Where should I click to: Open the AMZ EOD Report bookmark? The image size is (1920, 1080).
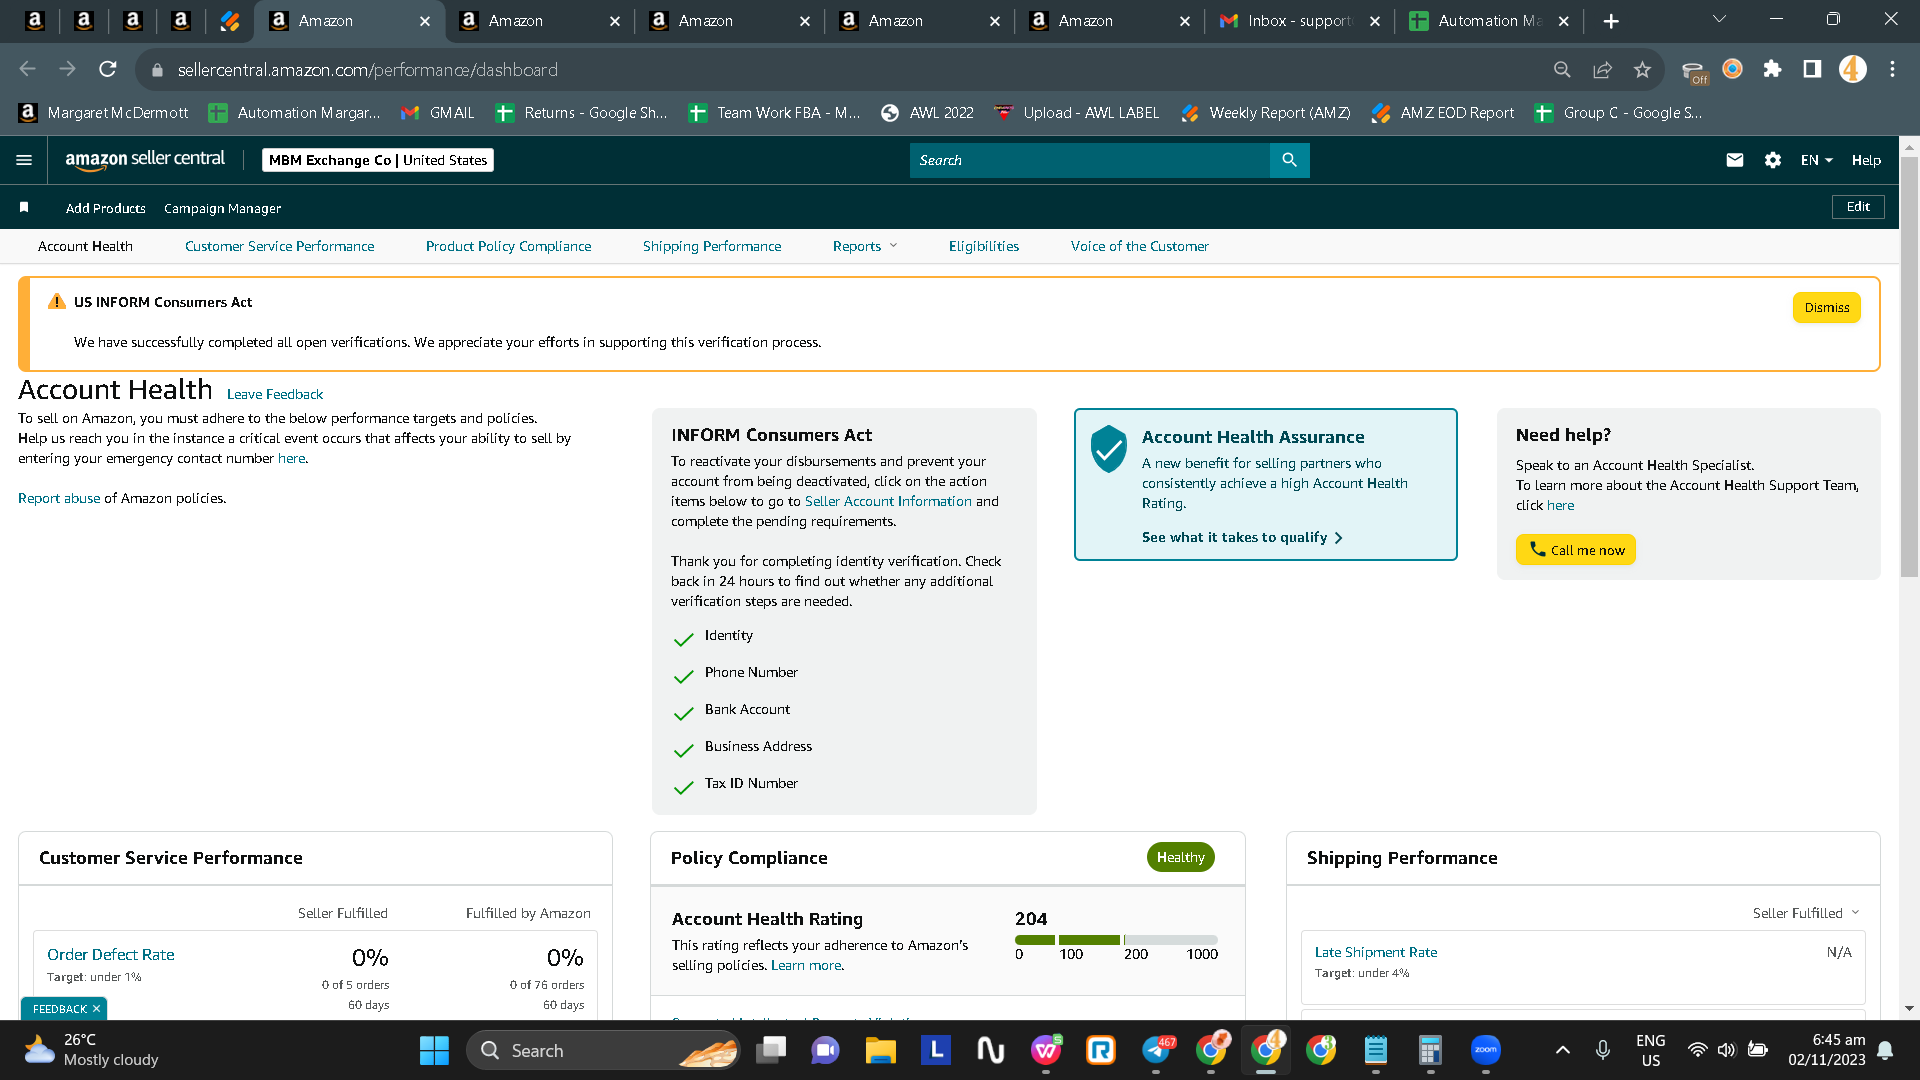point(1443,113)
